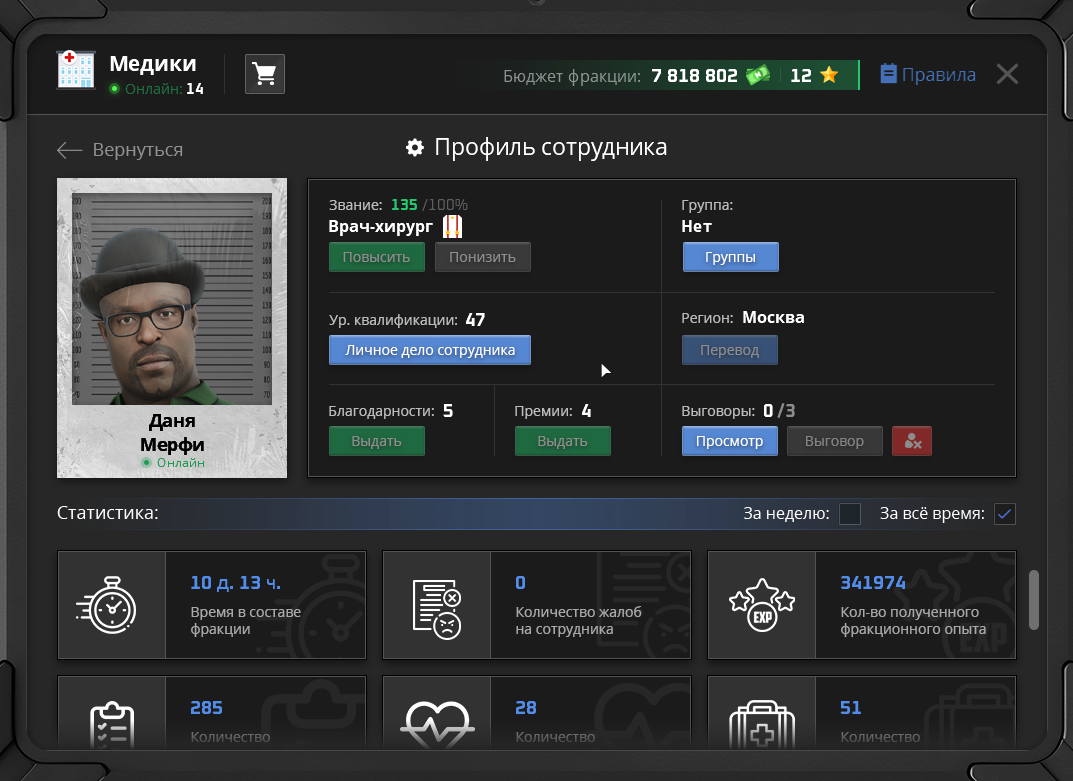Open the faction shop cart icon
Image resolution: width=1073 pixels, height=781 pixels.
click(x=265, y=74)
